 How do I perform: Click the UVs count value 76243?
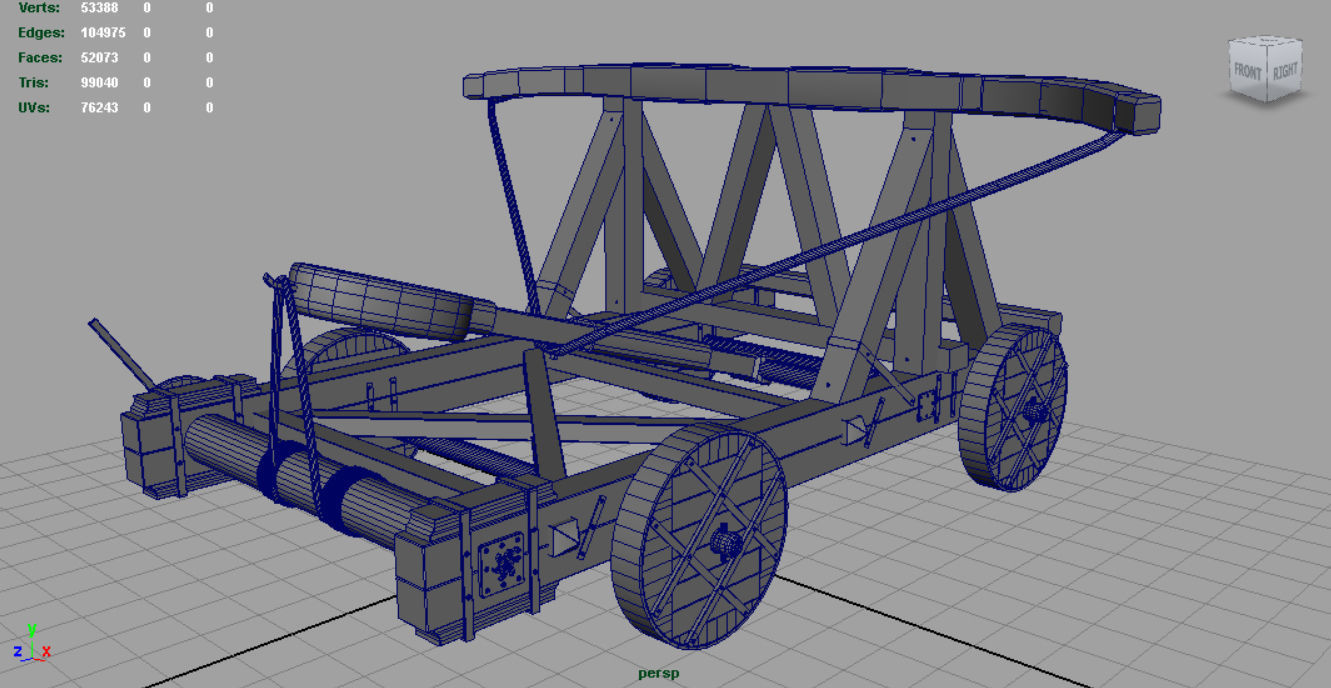tap(99, 108)
